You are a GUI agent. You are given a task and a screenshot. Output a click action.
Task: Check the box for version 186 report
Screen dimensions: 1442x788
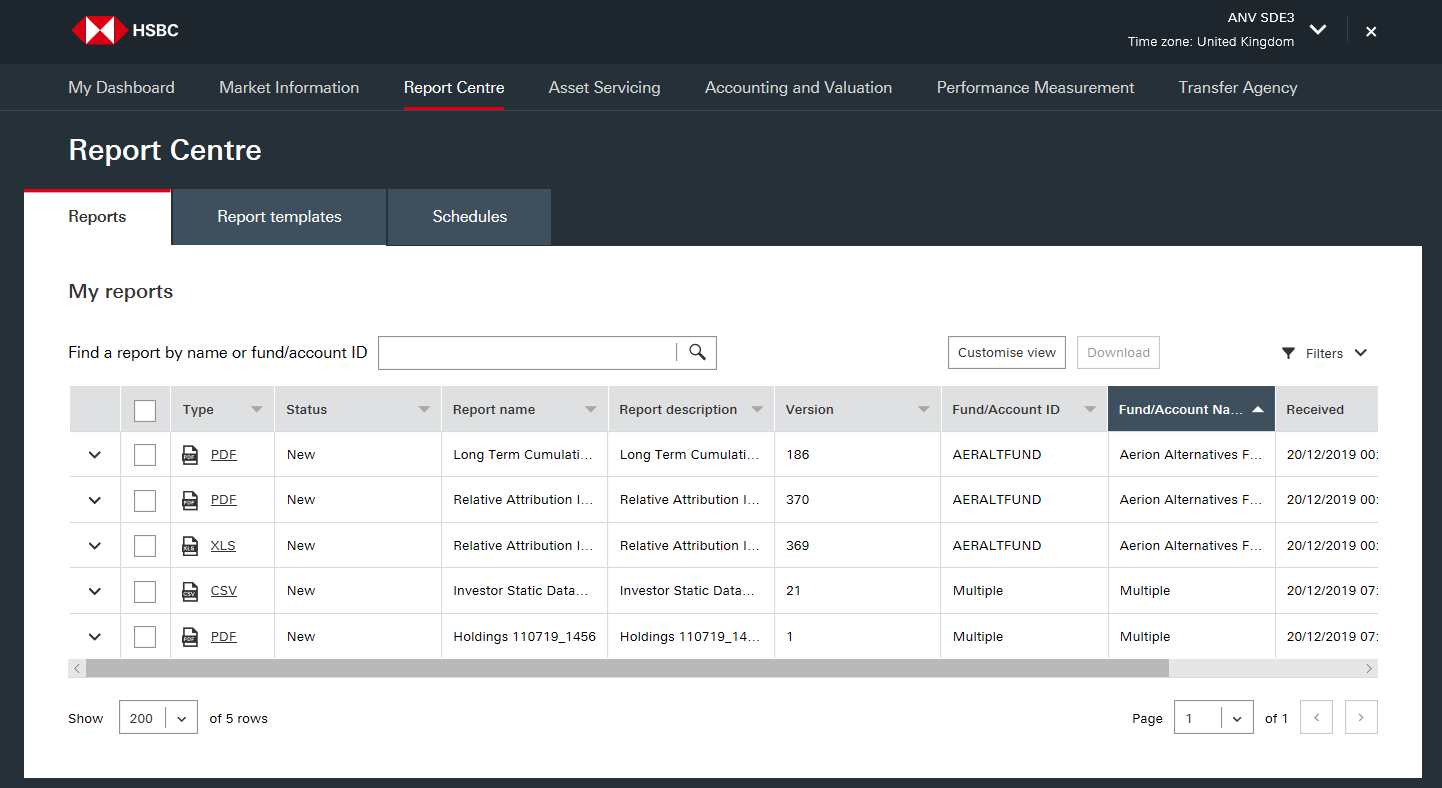point(145,455)
